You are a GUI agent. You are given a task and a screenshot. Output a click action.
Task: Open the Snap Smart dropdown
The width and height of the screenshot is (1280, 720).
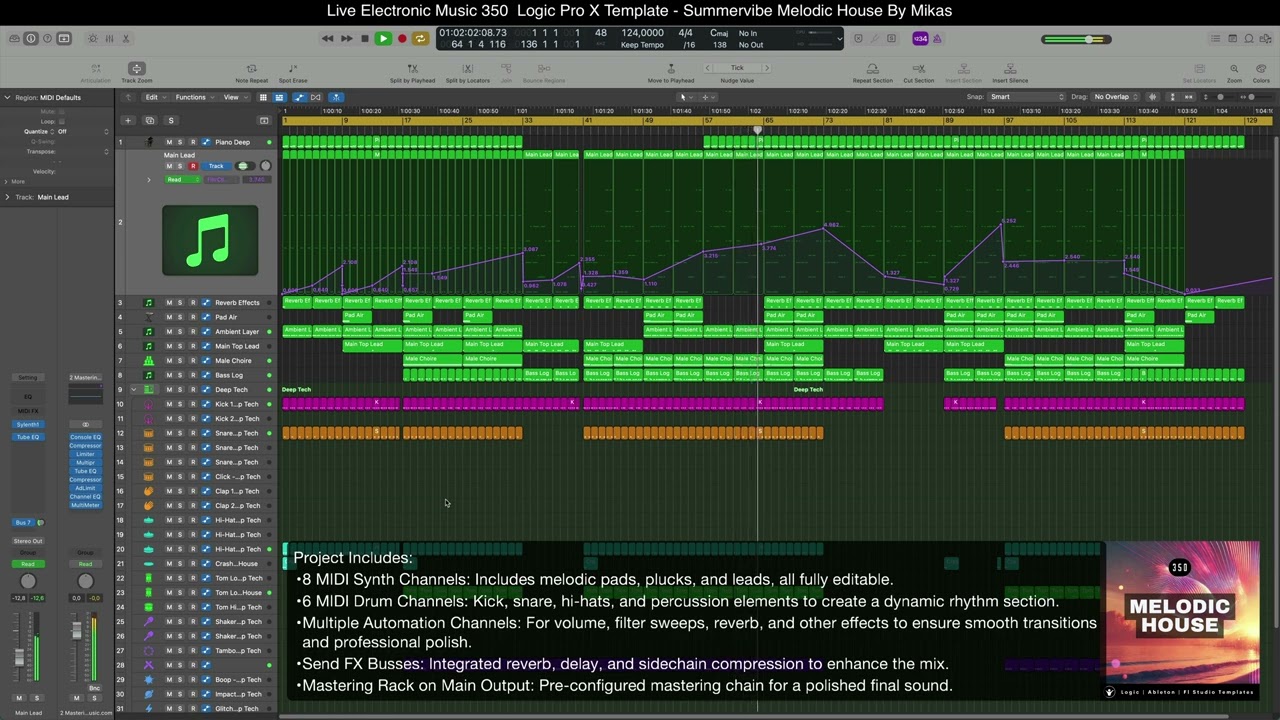coord(1027,97)
